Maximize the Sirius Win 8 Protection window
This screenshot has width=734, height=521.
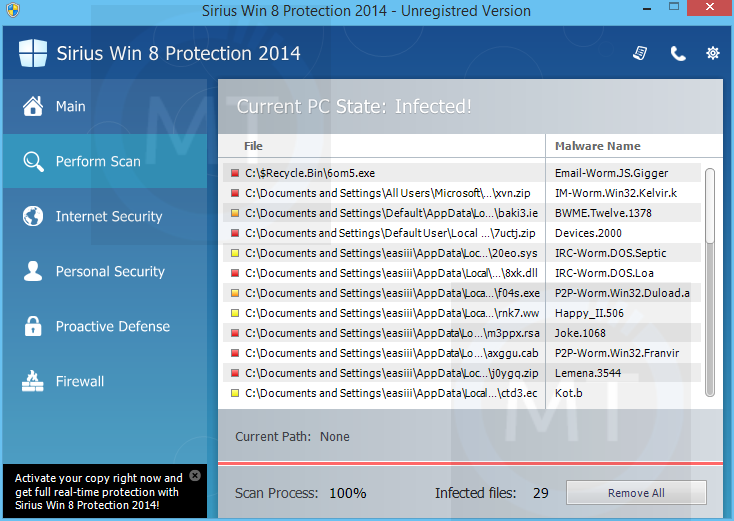tap(674, 7)
